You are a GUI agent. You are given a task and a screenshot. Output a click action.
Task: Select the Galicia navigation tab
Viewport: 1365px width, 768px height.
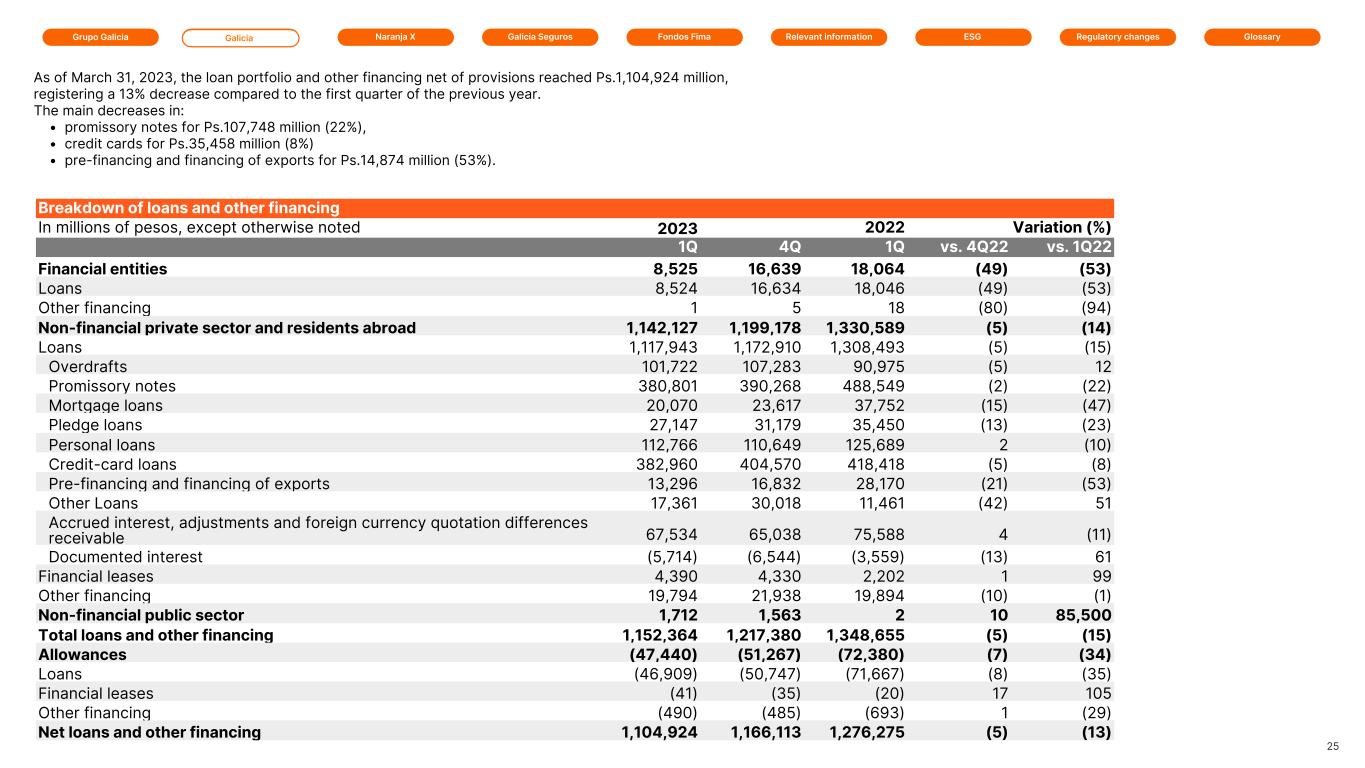[240, 38]
